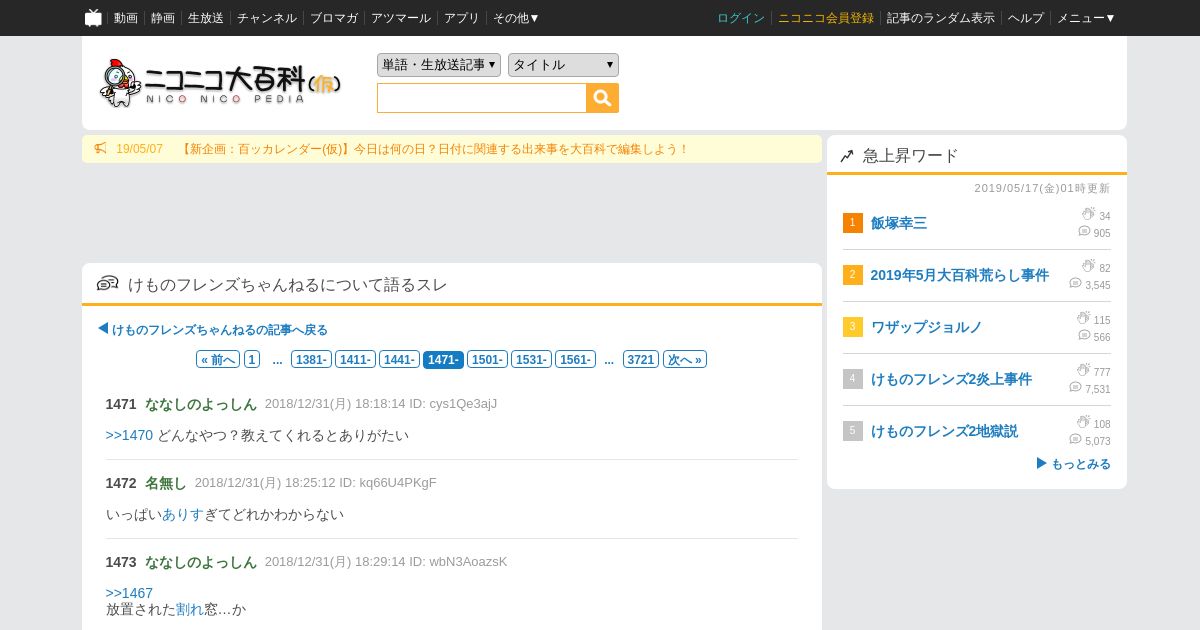Click もっとみる to see more
This screenshot has width=1200, height=630.
coord(1073,464)
